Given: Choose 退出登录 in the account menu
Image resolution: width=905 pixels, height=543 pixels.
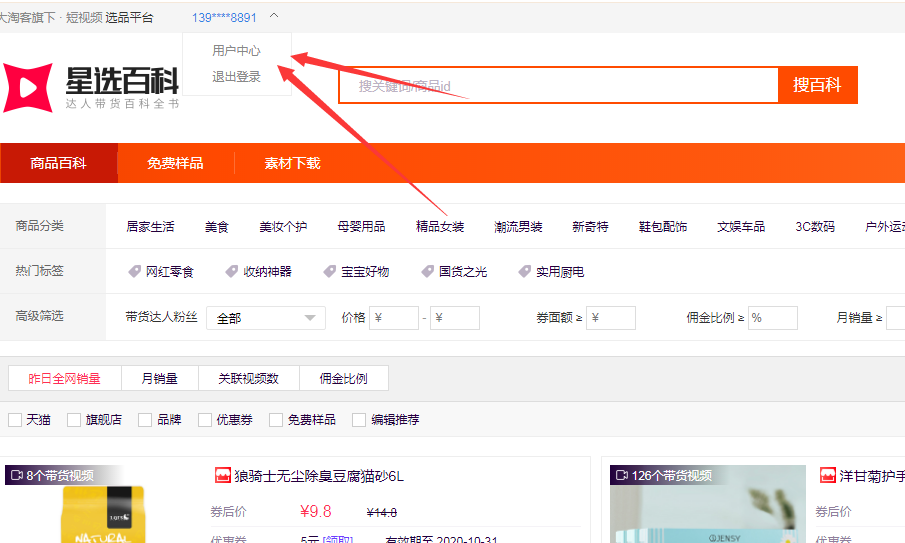Looking at the screenshot, I should (x=236, y=77).
